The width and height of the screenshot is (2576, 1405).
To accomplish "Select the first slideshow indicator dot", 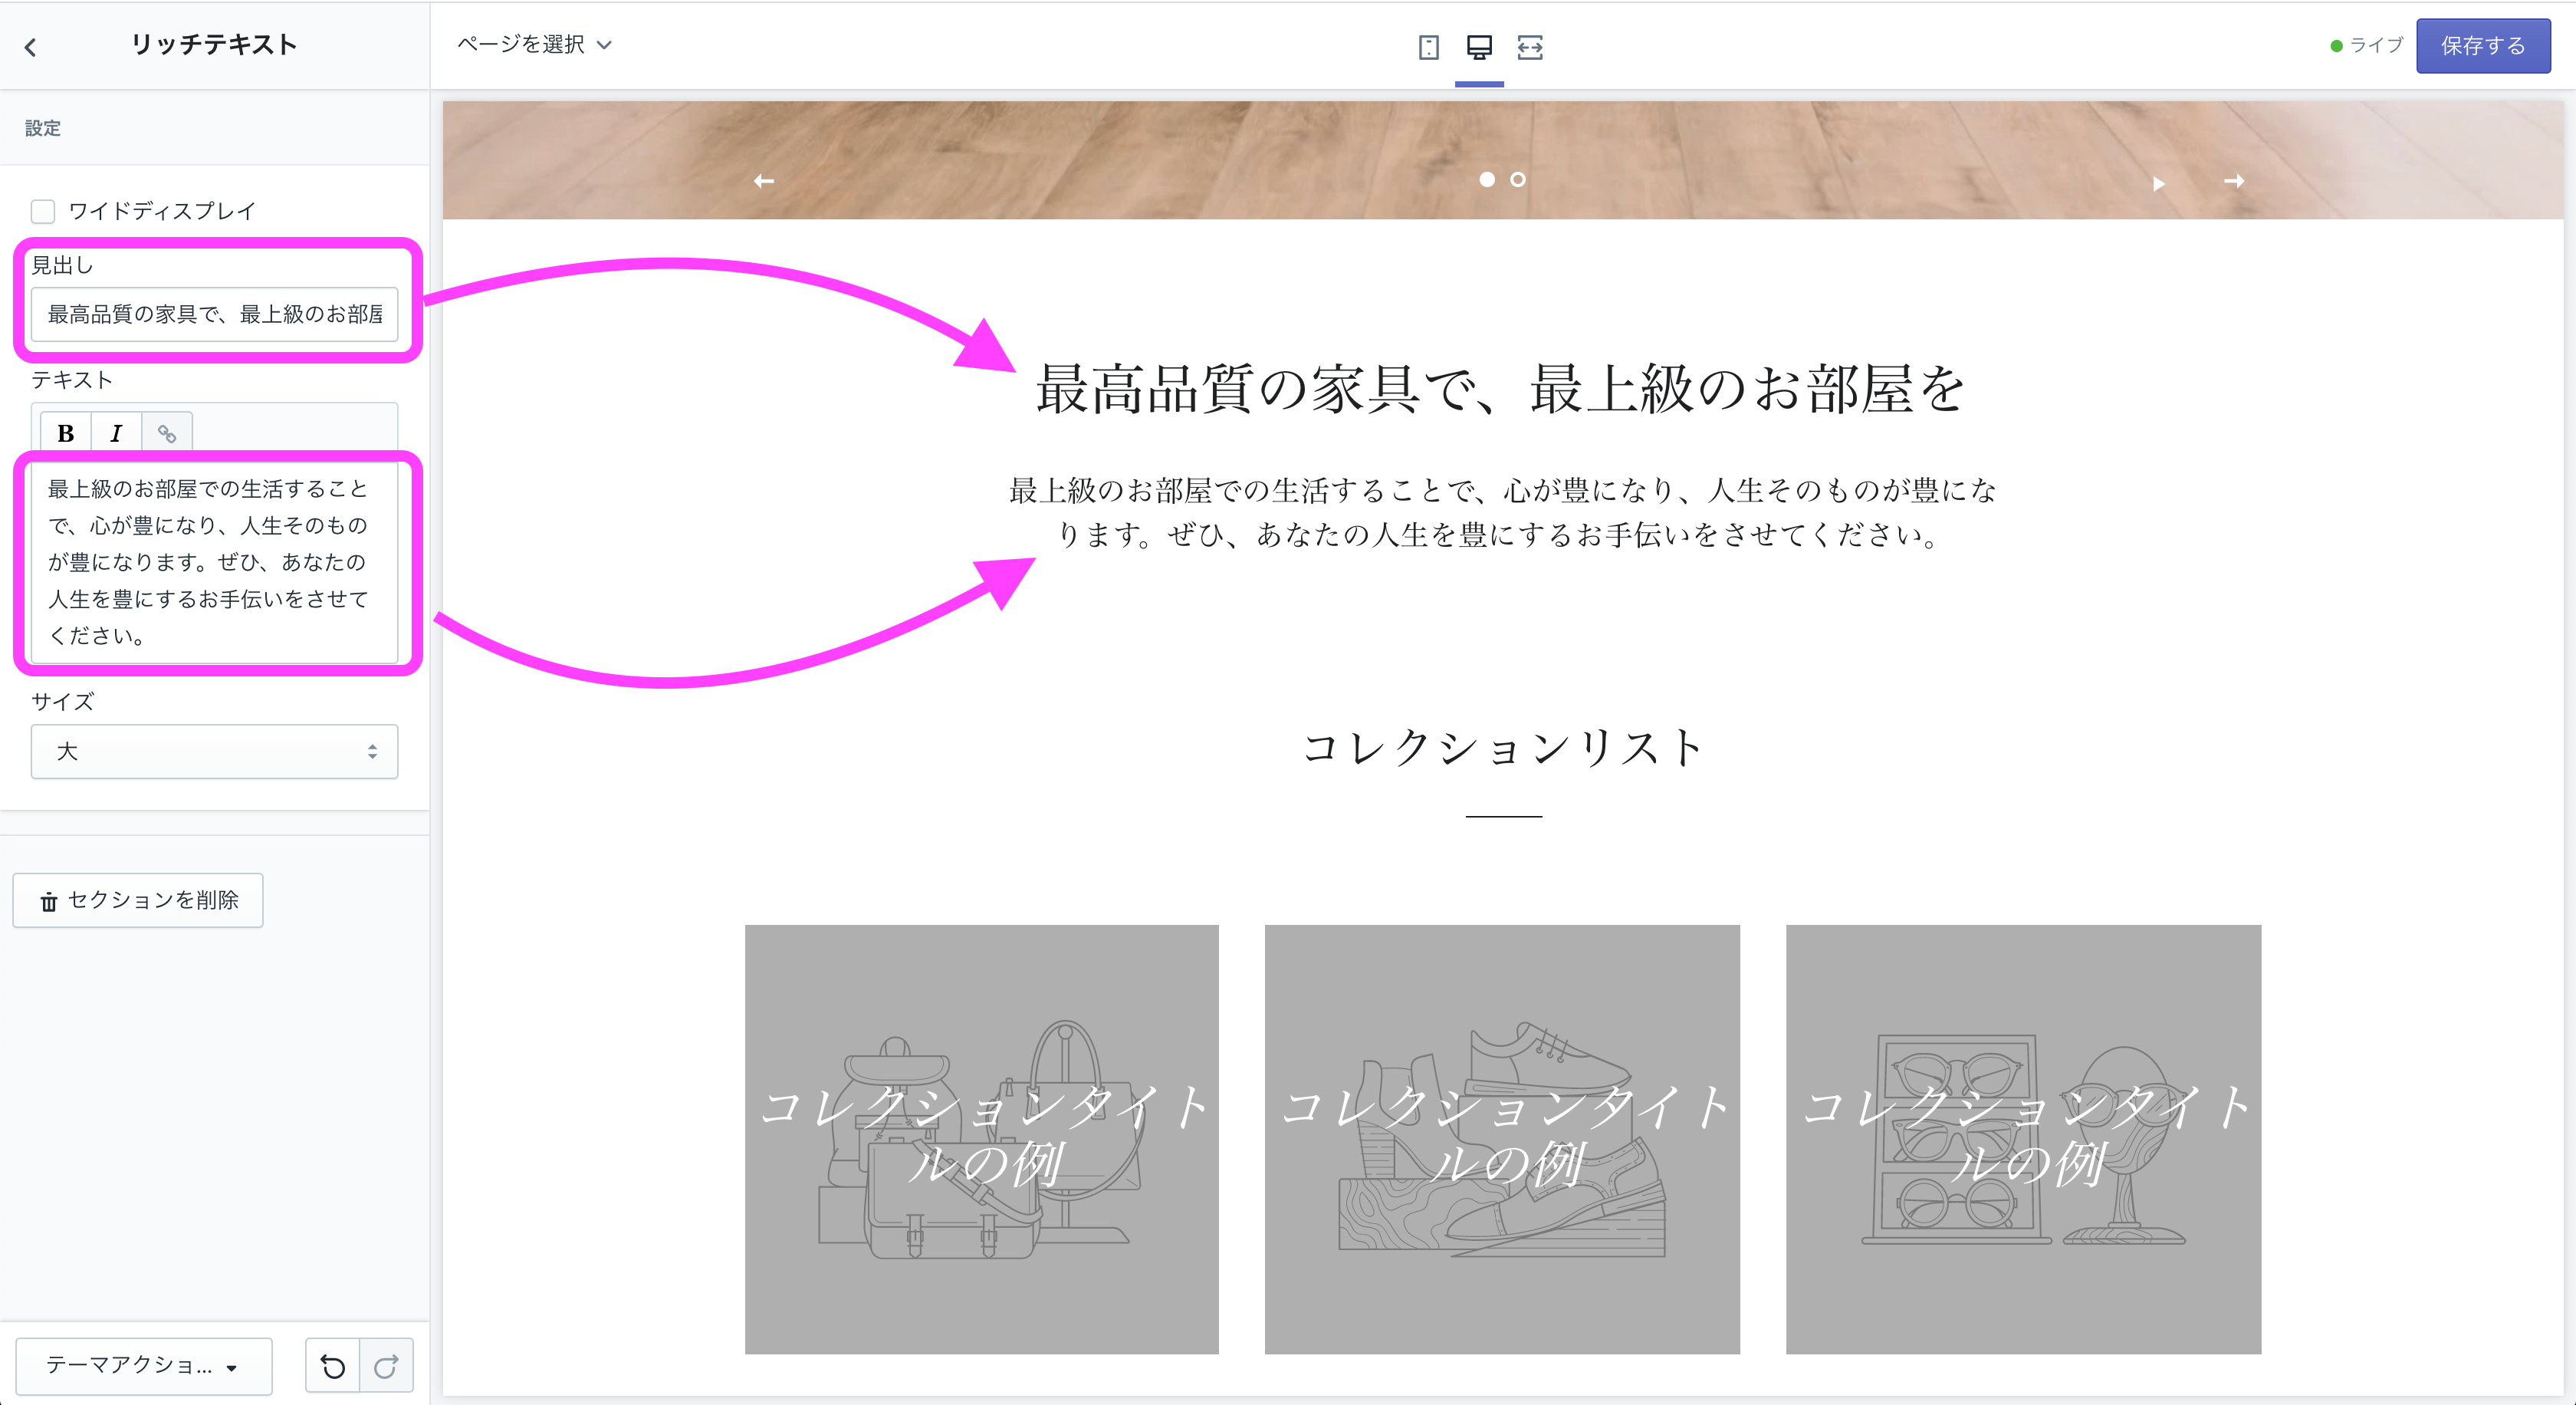I will (1487, 181).
